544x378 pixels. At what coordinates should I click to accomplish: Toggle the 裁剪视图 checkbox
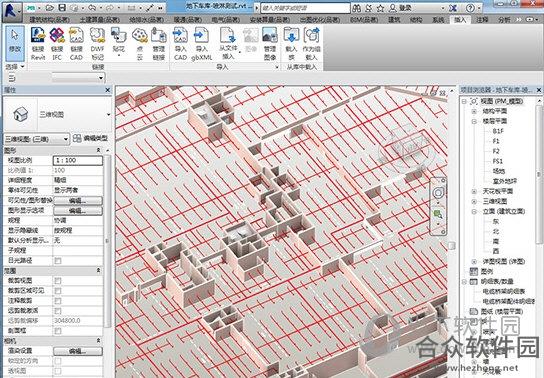click(x=58, y=281)
